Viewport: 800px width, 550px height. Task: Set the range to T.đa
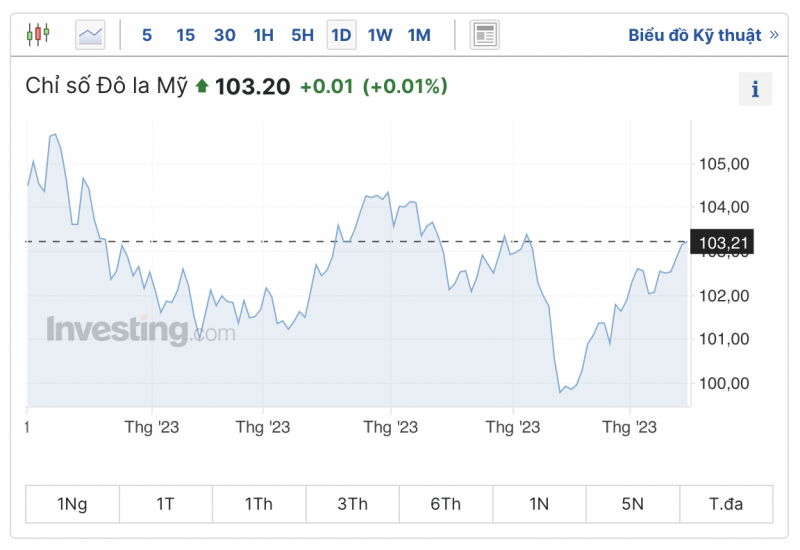tap(726, 504)
